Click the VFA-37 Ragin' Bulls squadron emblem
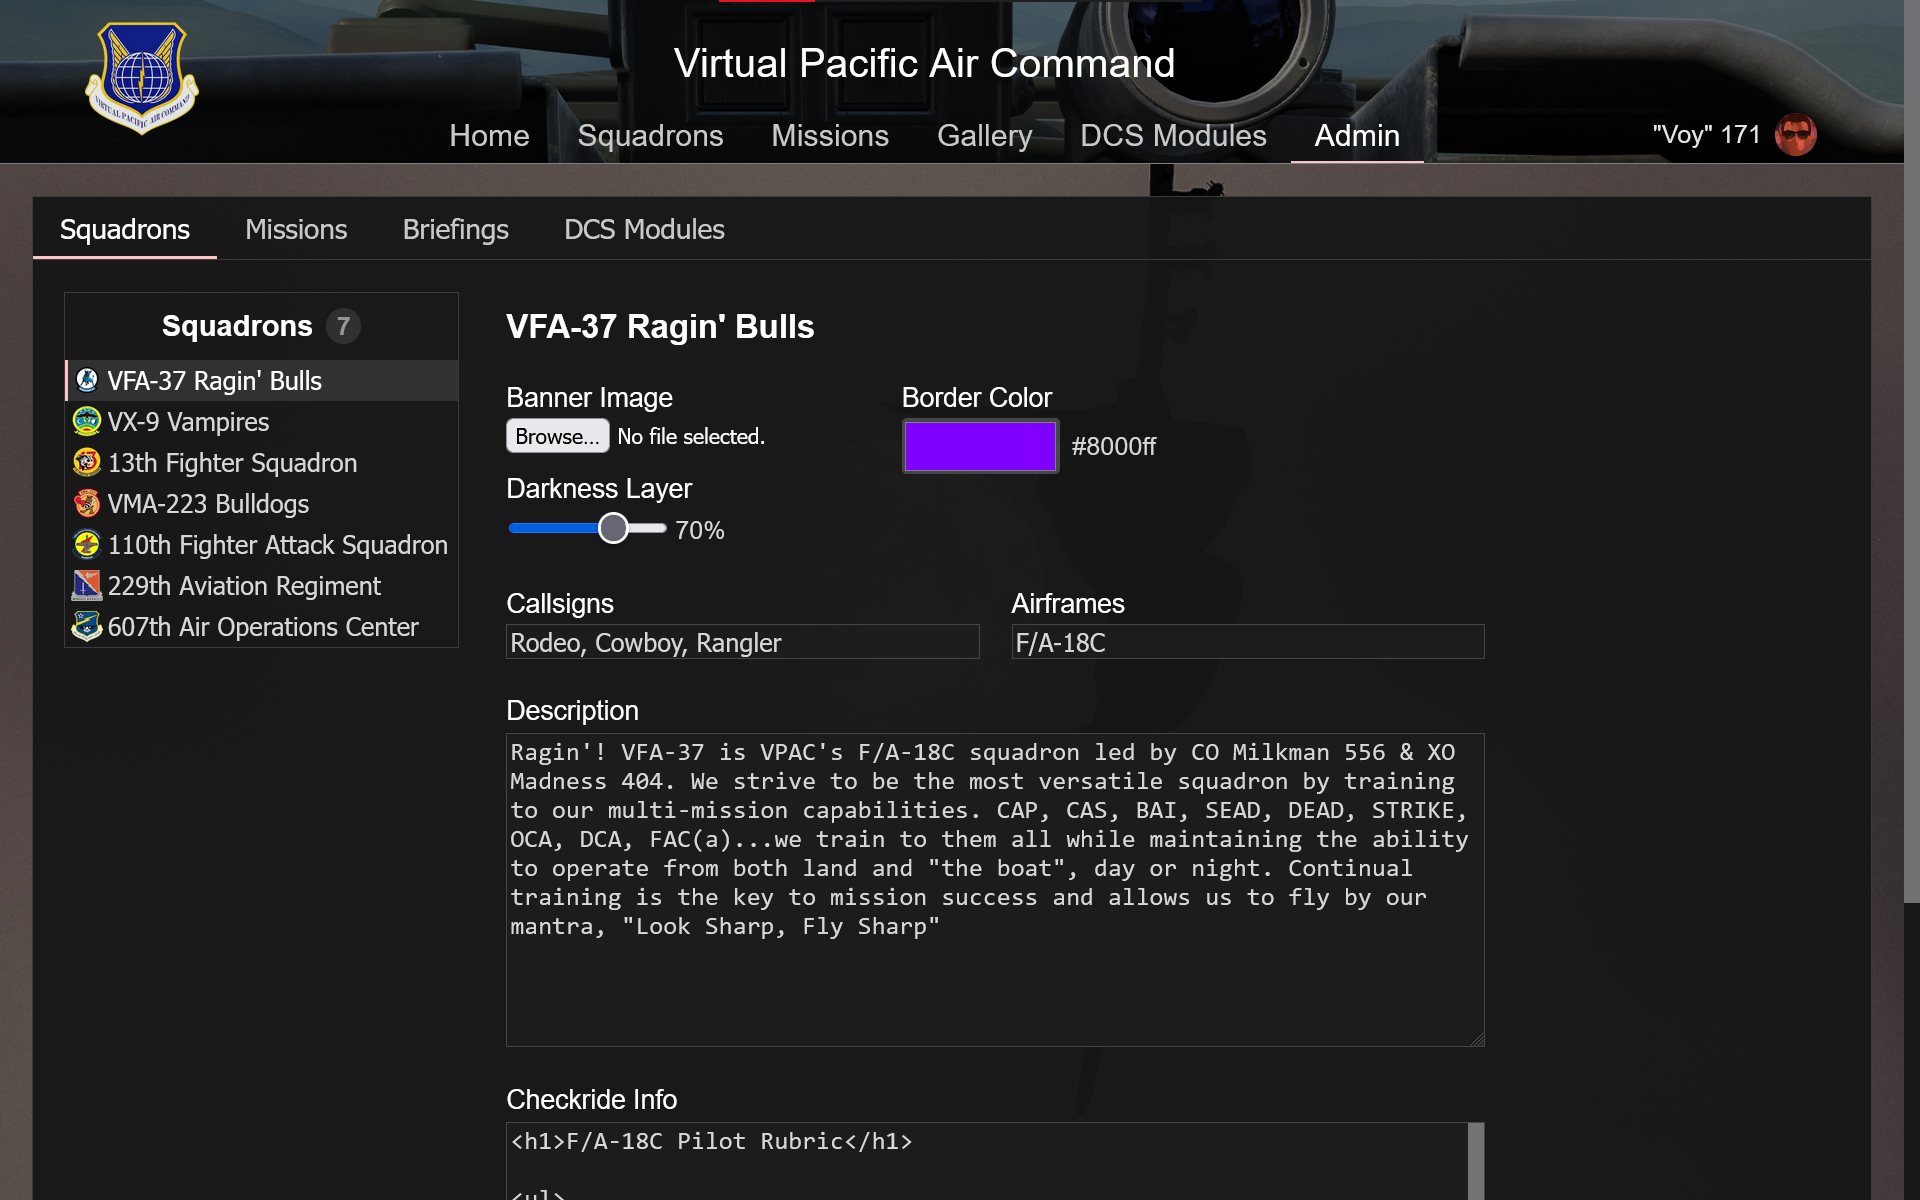 [87, 380]
